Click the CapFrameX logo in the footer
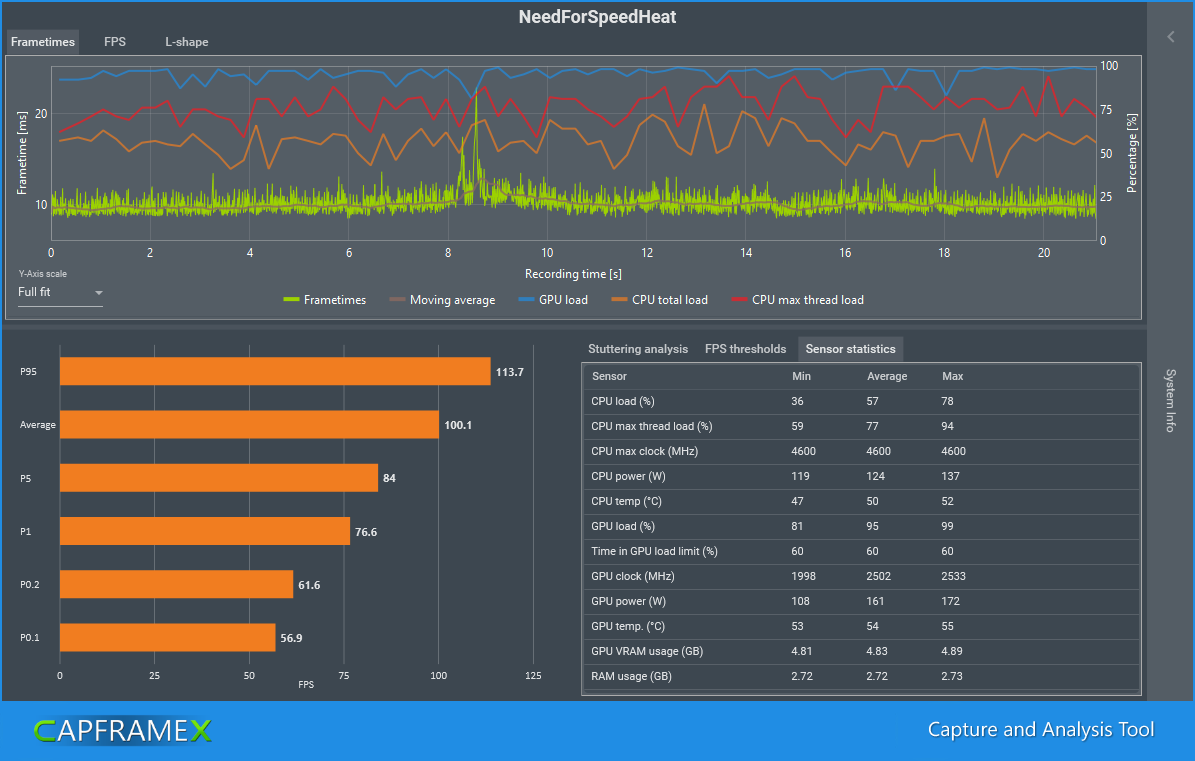Viewport: 1195px width, 761px height. tap(123, 731)
